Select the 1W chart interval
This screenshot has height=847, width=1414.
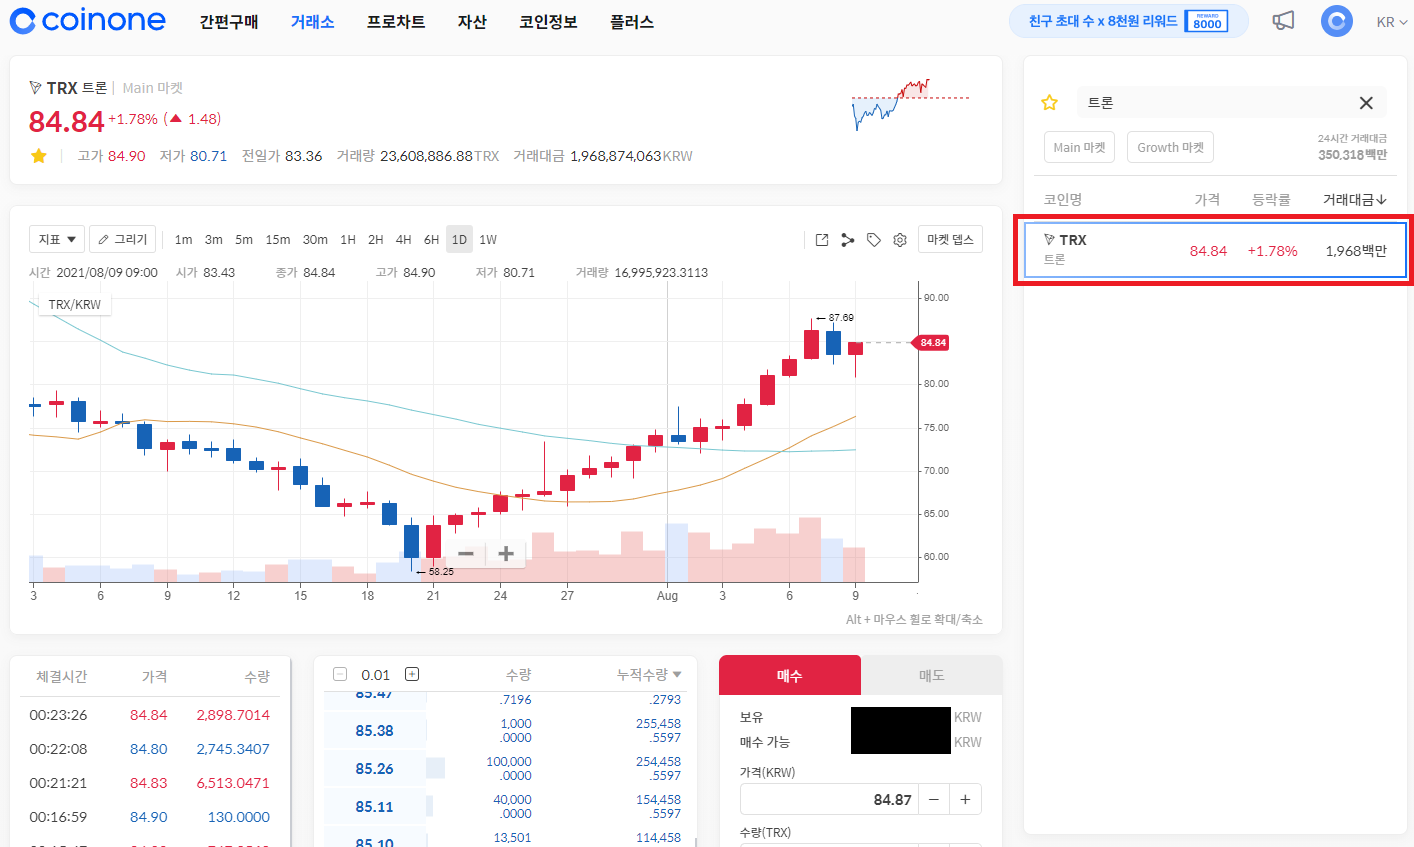click(488, 239)
